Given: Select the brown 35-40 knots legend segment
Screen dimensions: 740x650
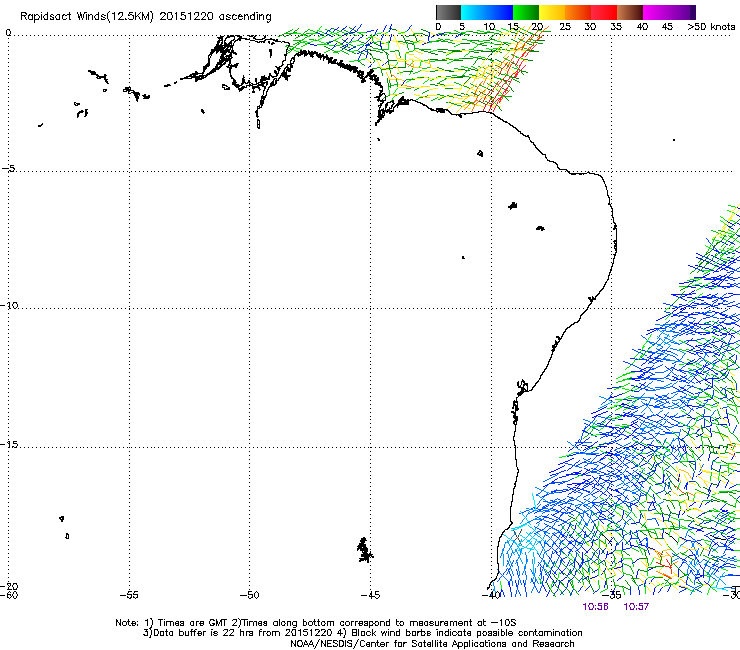Looking at the screenshot, I should 630,12.
